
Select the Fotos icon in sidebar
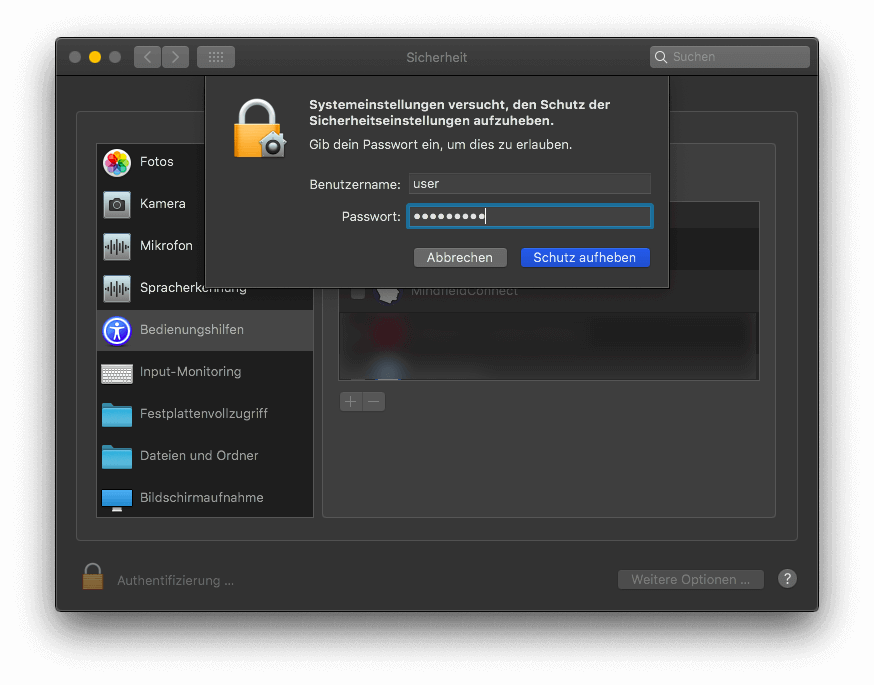pos(117,162)
